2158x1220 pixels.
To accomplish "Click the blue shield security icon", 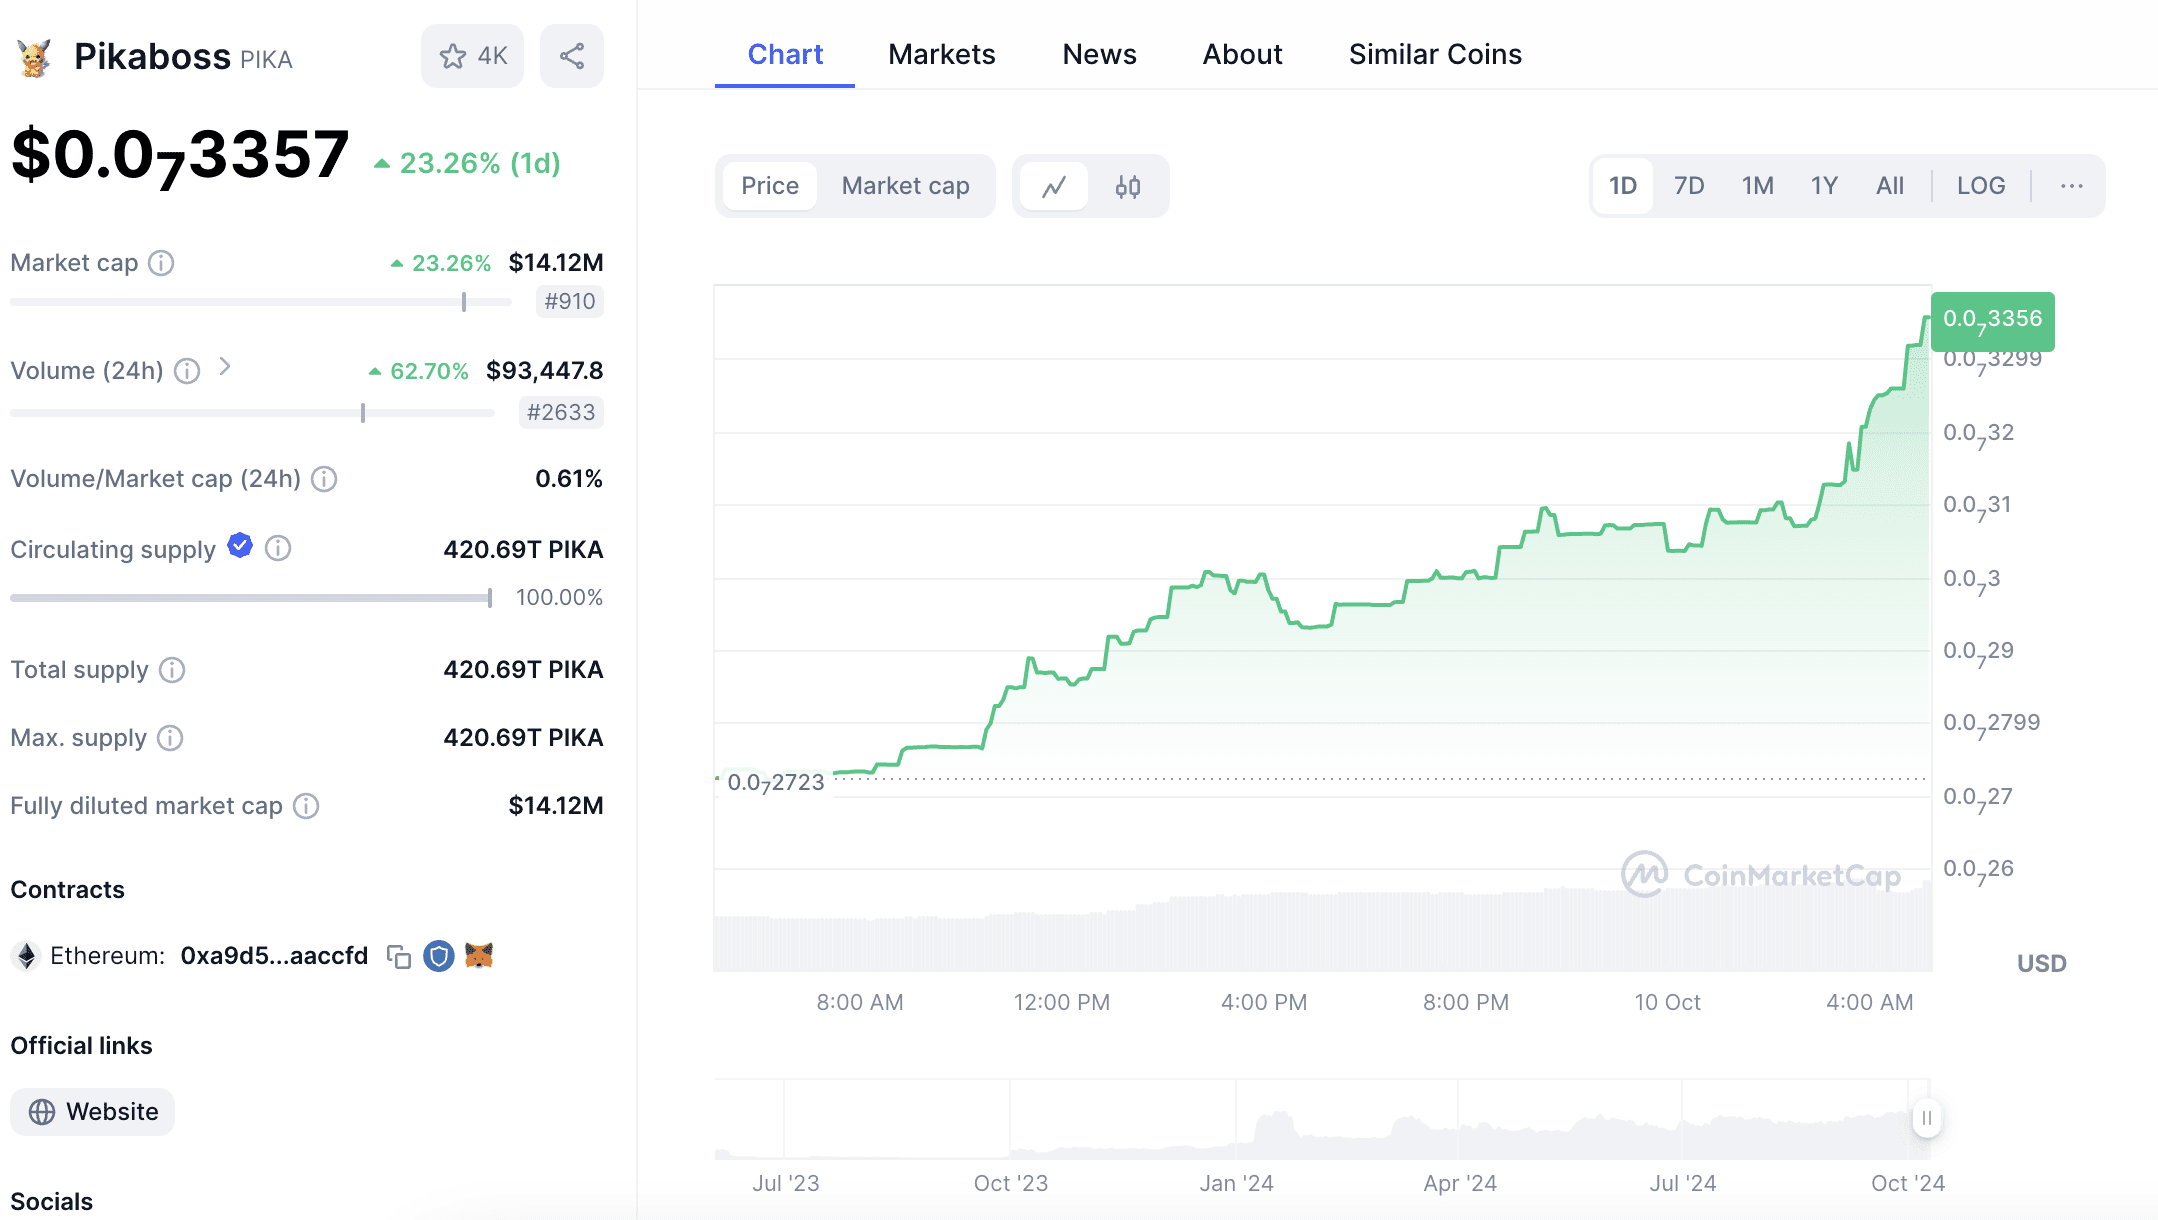I will (x=438, y=956).
